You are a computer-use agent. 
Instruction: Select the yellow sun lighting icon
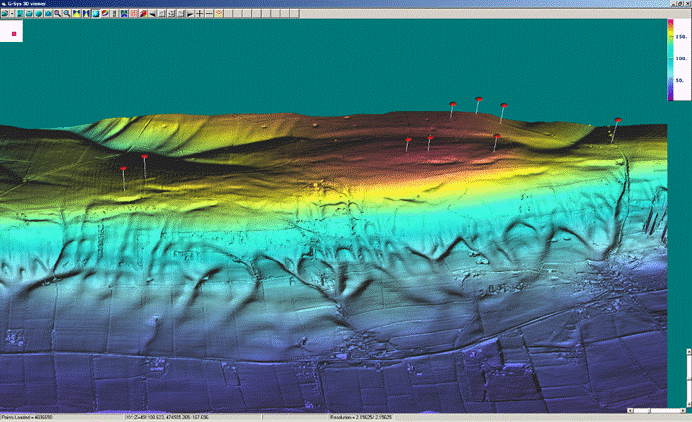pyautogui.click(x=218, y=15)
